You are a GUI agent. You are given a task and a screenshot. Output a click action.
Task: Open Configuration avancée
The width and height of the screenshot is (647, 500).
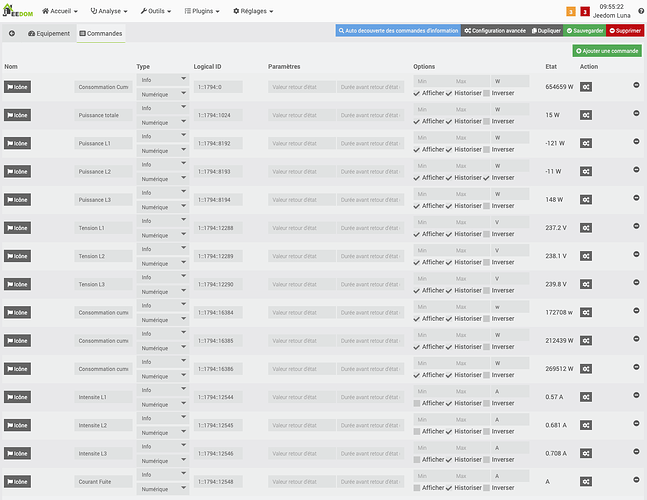tap(495, 31)
